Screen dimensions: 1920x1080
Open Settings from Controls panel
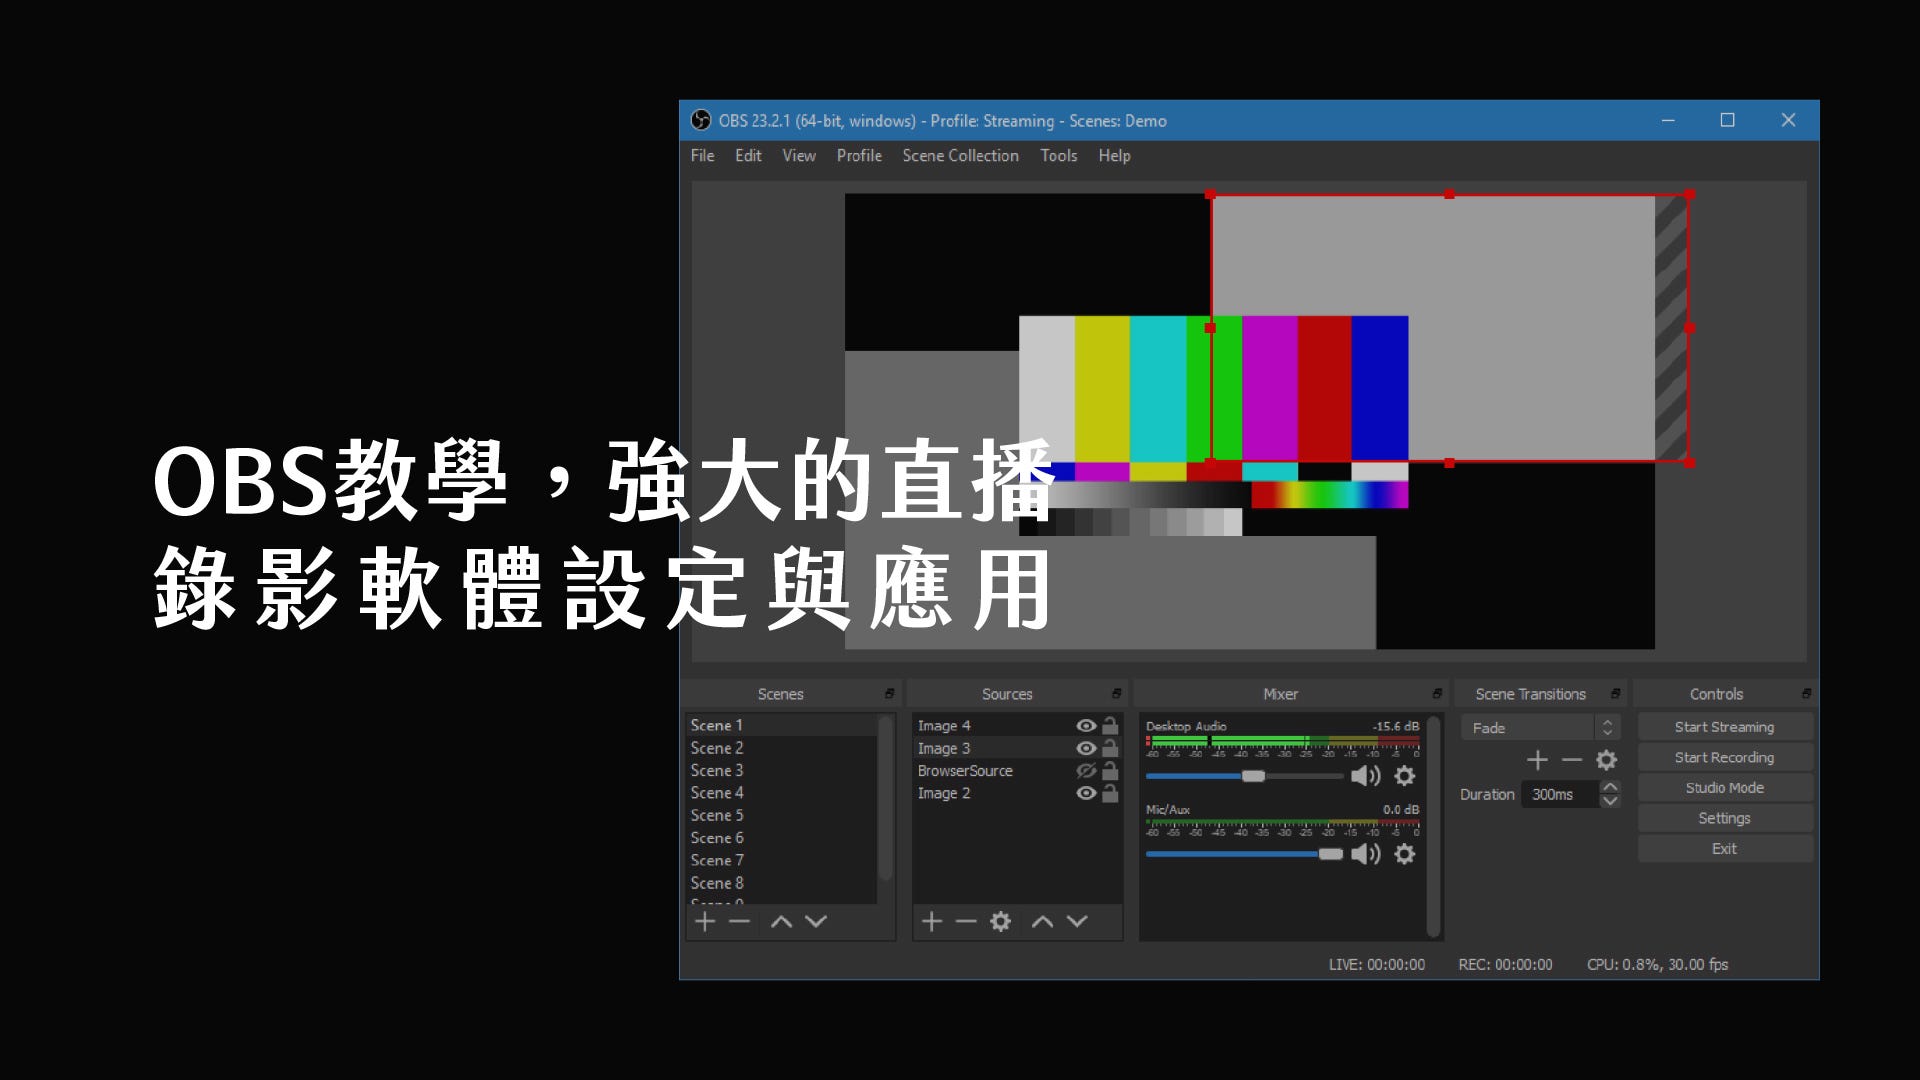tap(1725, 818)
